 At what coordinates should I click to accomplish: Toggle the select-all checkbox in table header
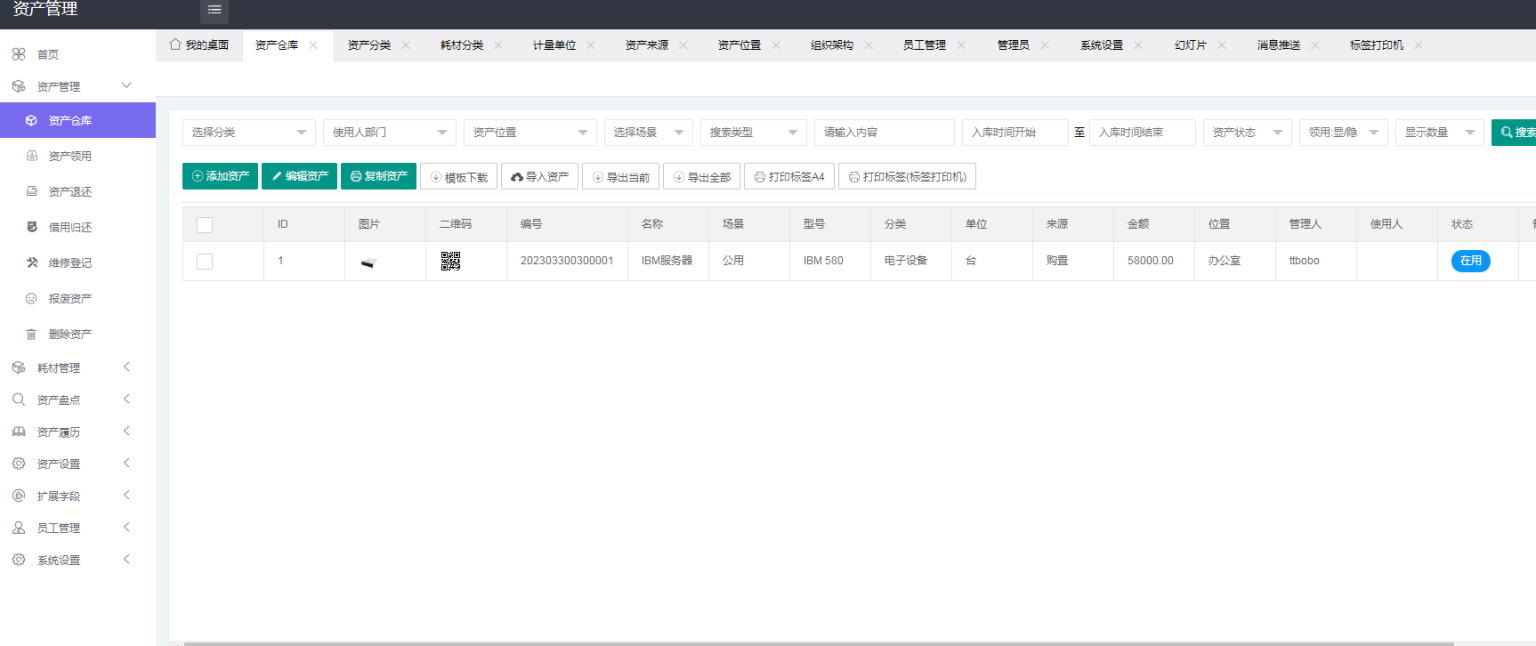click(205, 224)
